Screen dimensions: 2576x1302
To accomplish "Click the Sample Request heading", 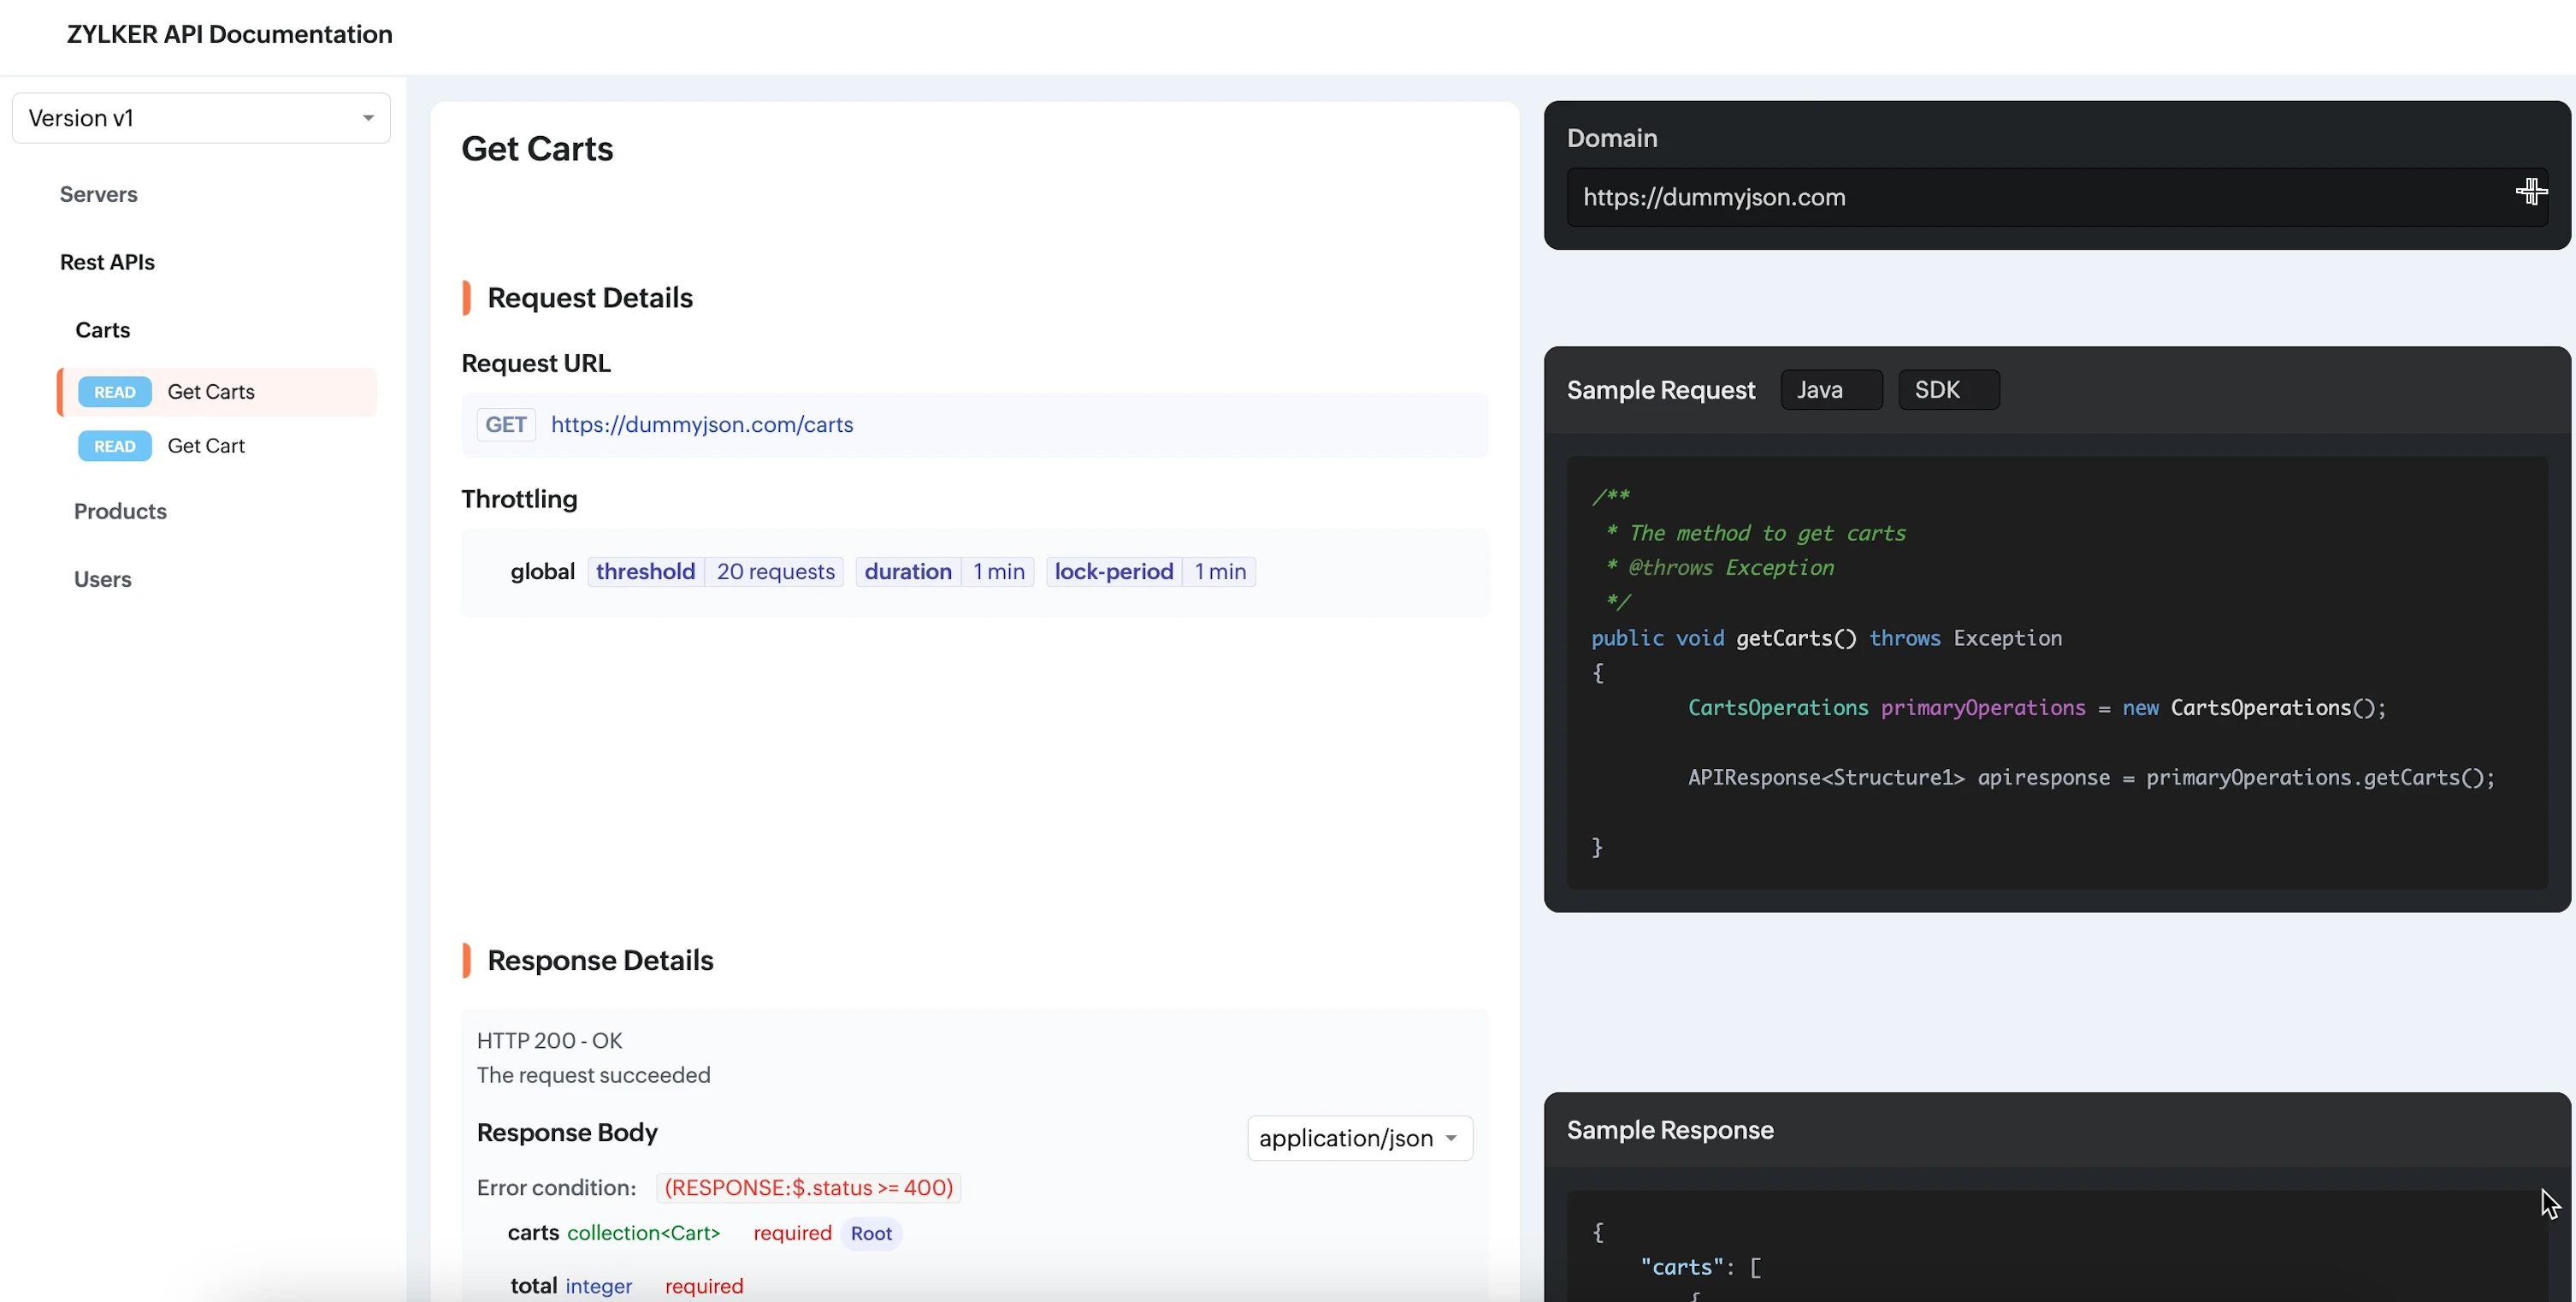I will pyautogui.click(x=1661, y=390).
